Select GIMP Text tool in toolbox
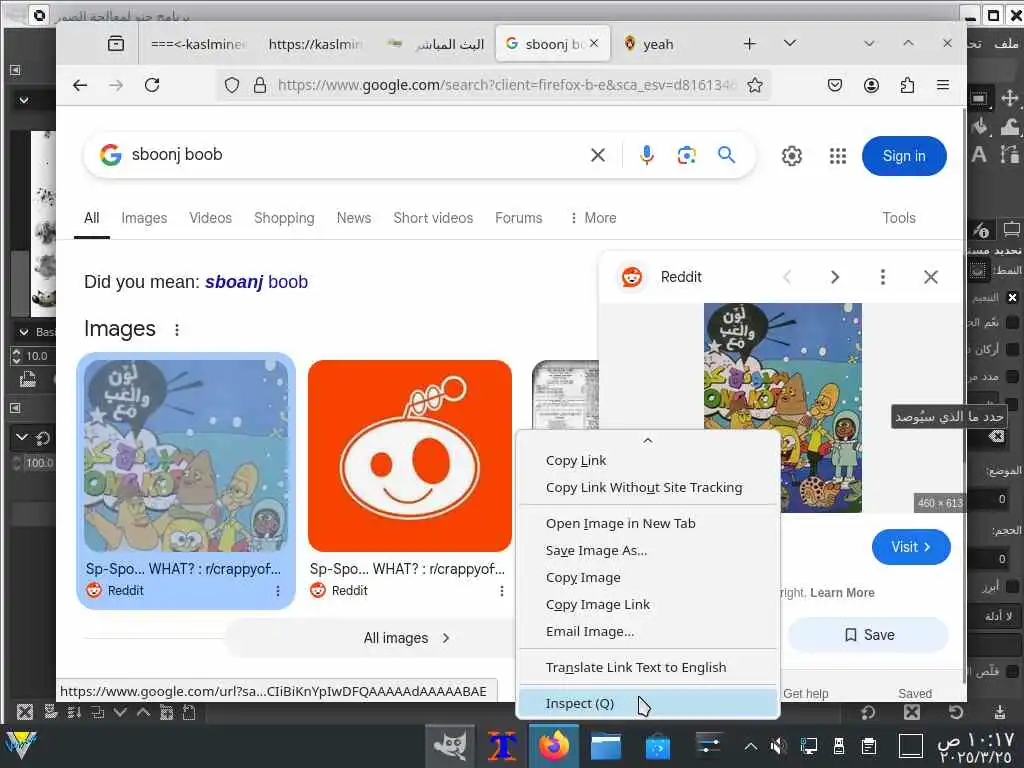 979,155
